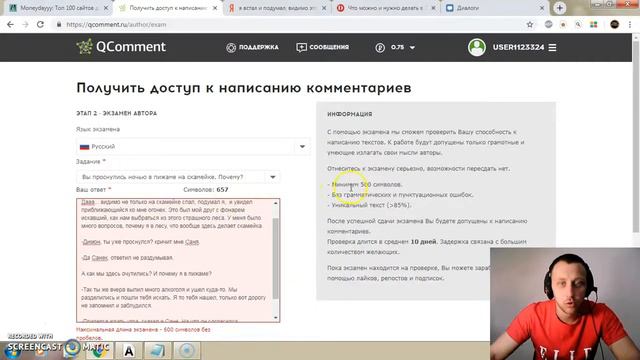The width and height of the screenshot is (640, 360).
Task: Switch to the Moneydayyy browser tab
Action: point(59,8)
